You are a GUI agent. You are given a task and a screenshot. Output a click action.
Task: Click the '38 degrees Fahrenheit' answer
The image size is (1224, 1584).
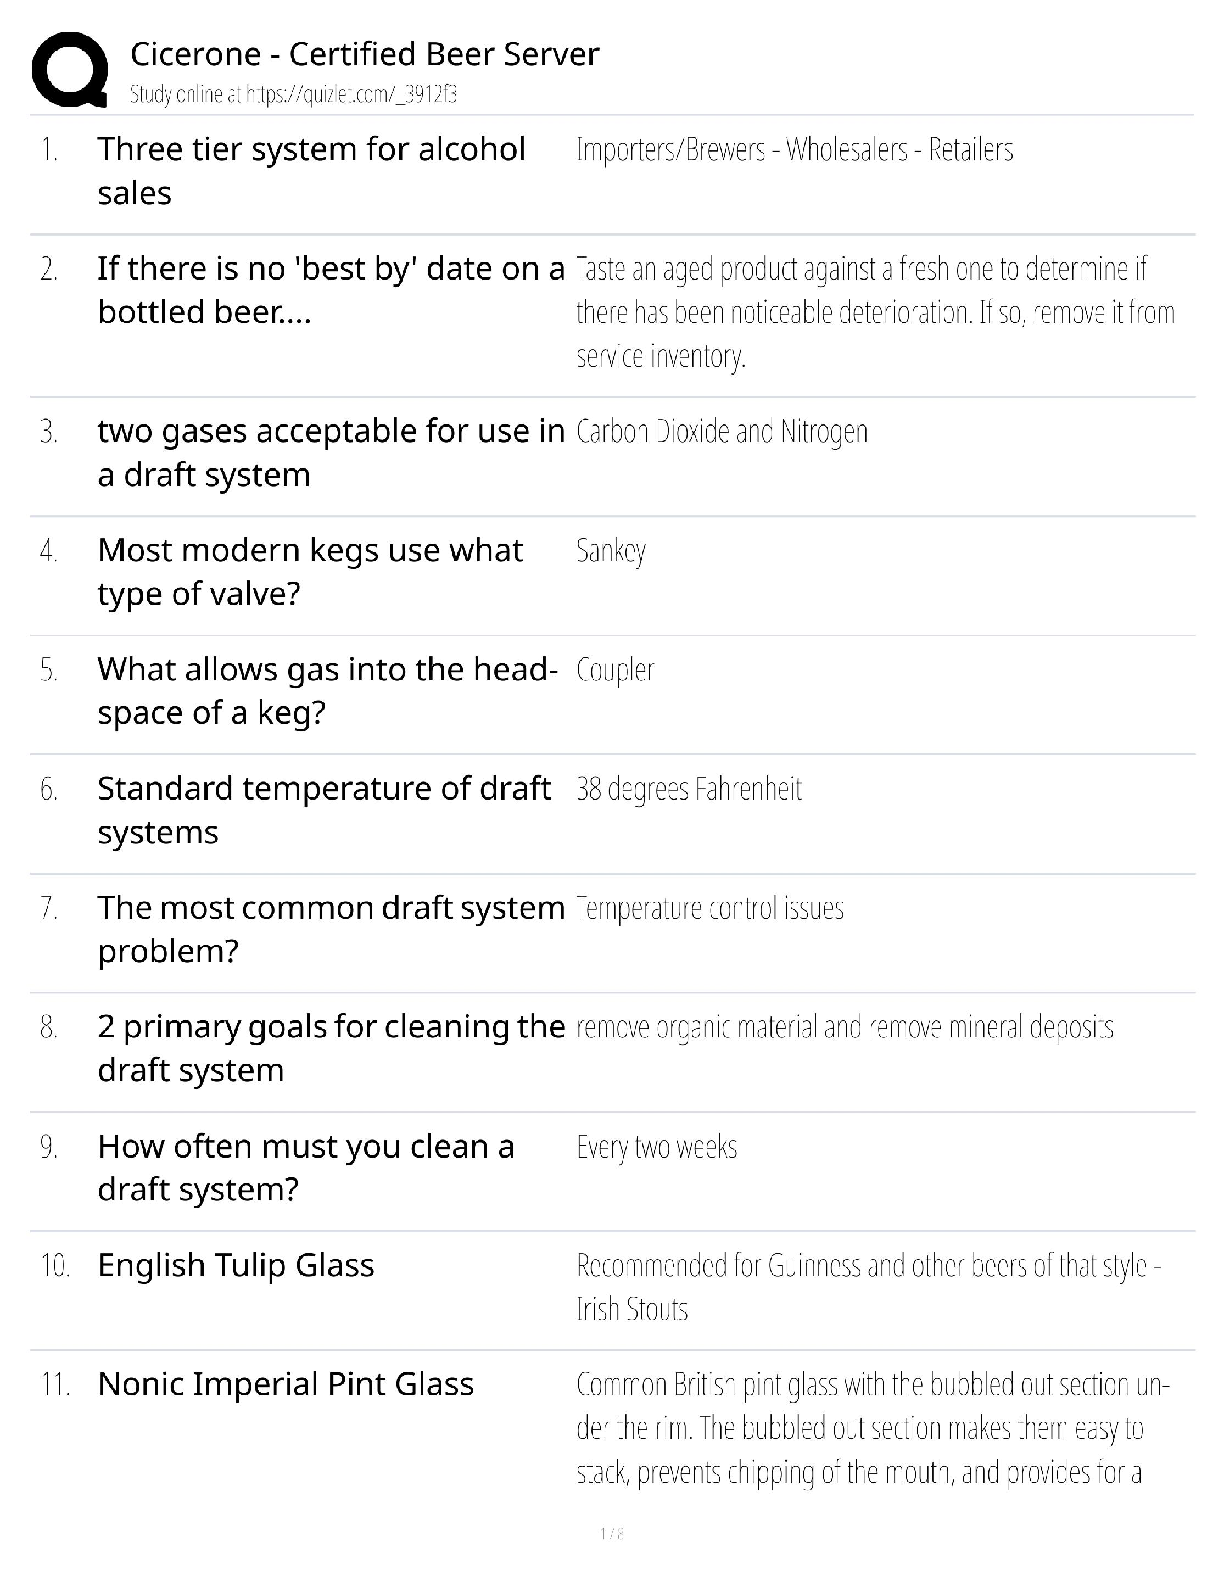689,790
